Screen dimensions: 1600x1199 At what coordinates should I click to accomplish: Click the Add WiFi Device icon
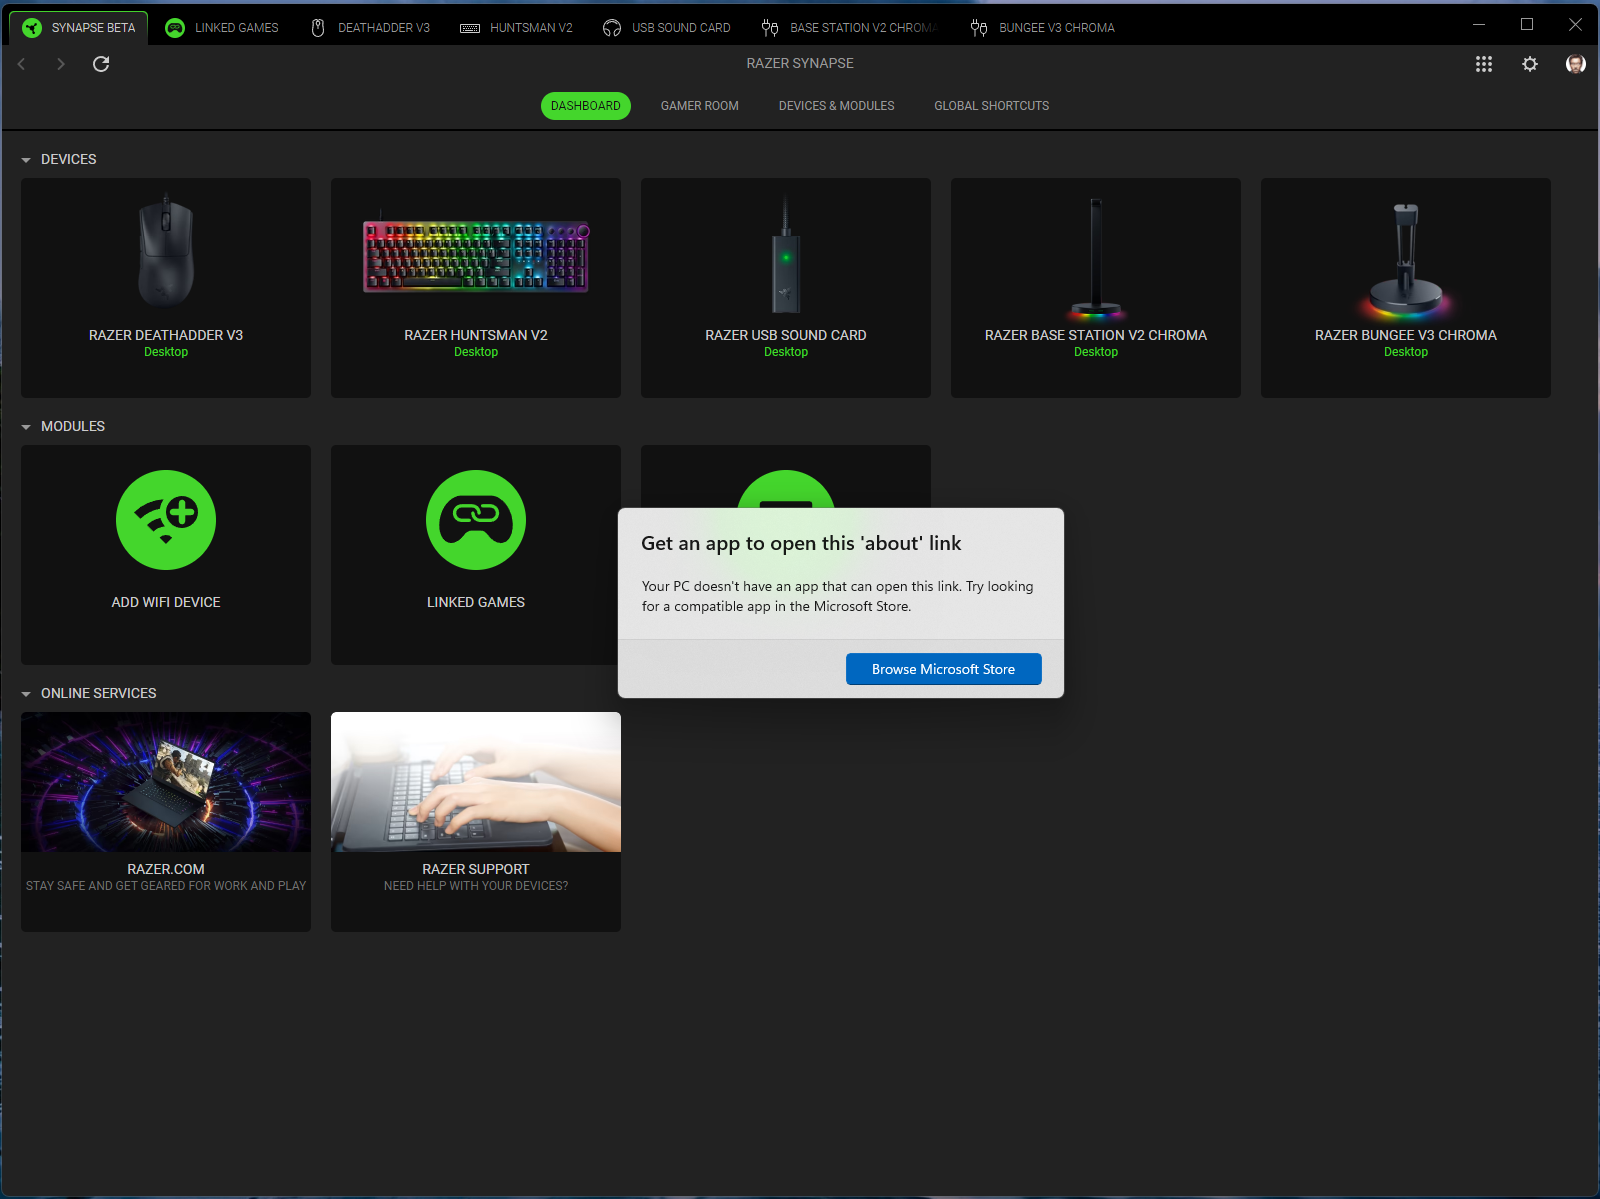click(x=166, y=520)
